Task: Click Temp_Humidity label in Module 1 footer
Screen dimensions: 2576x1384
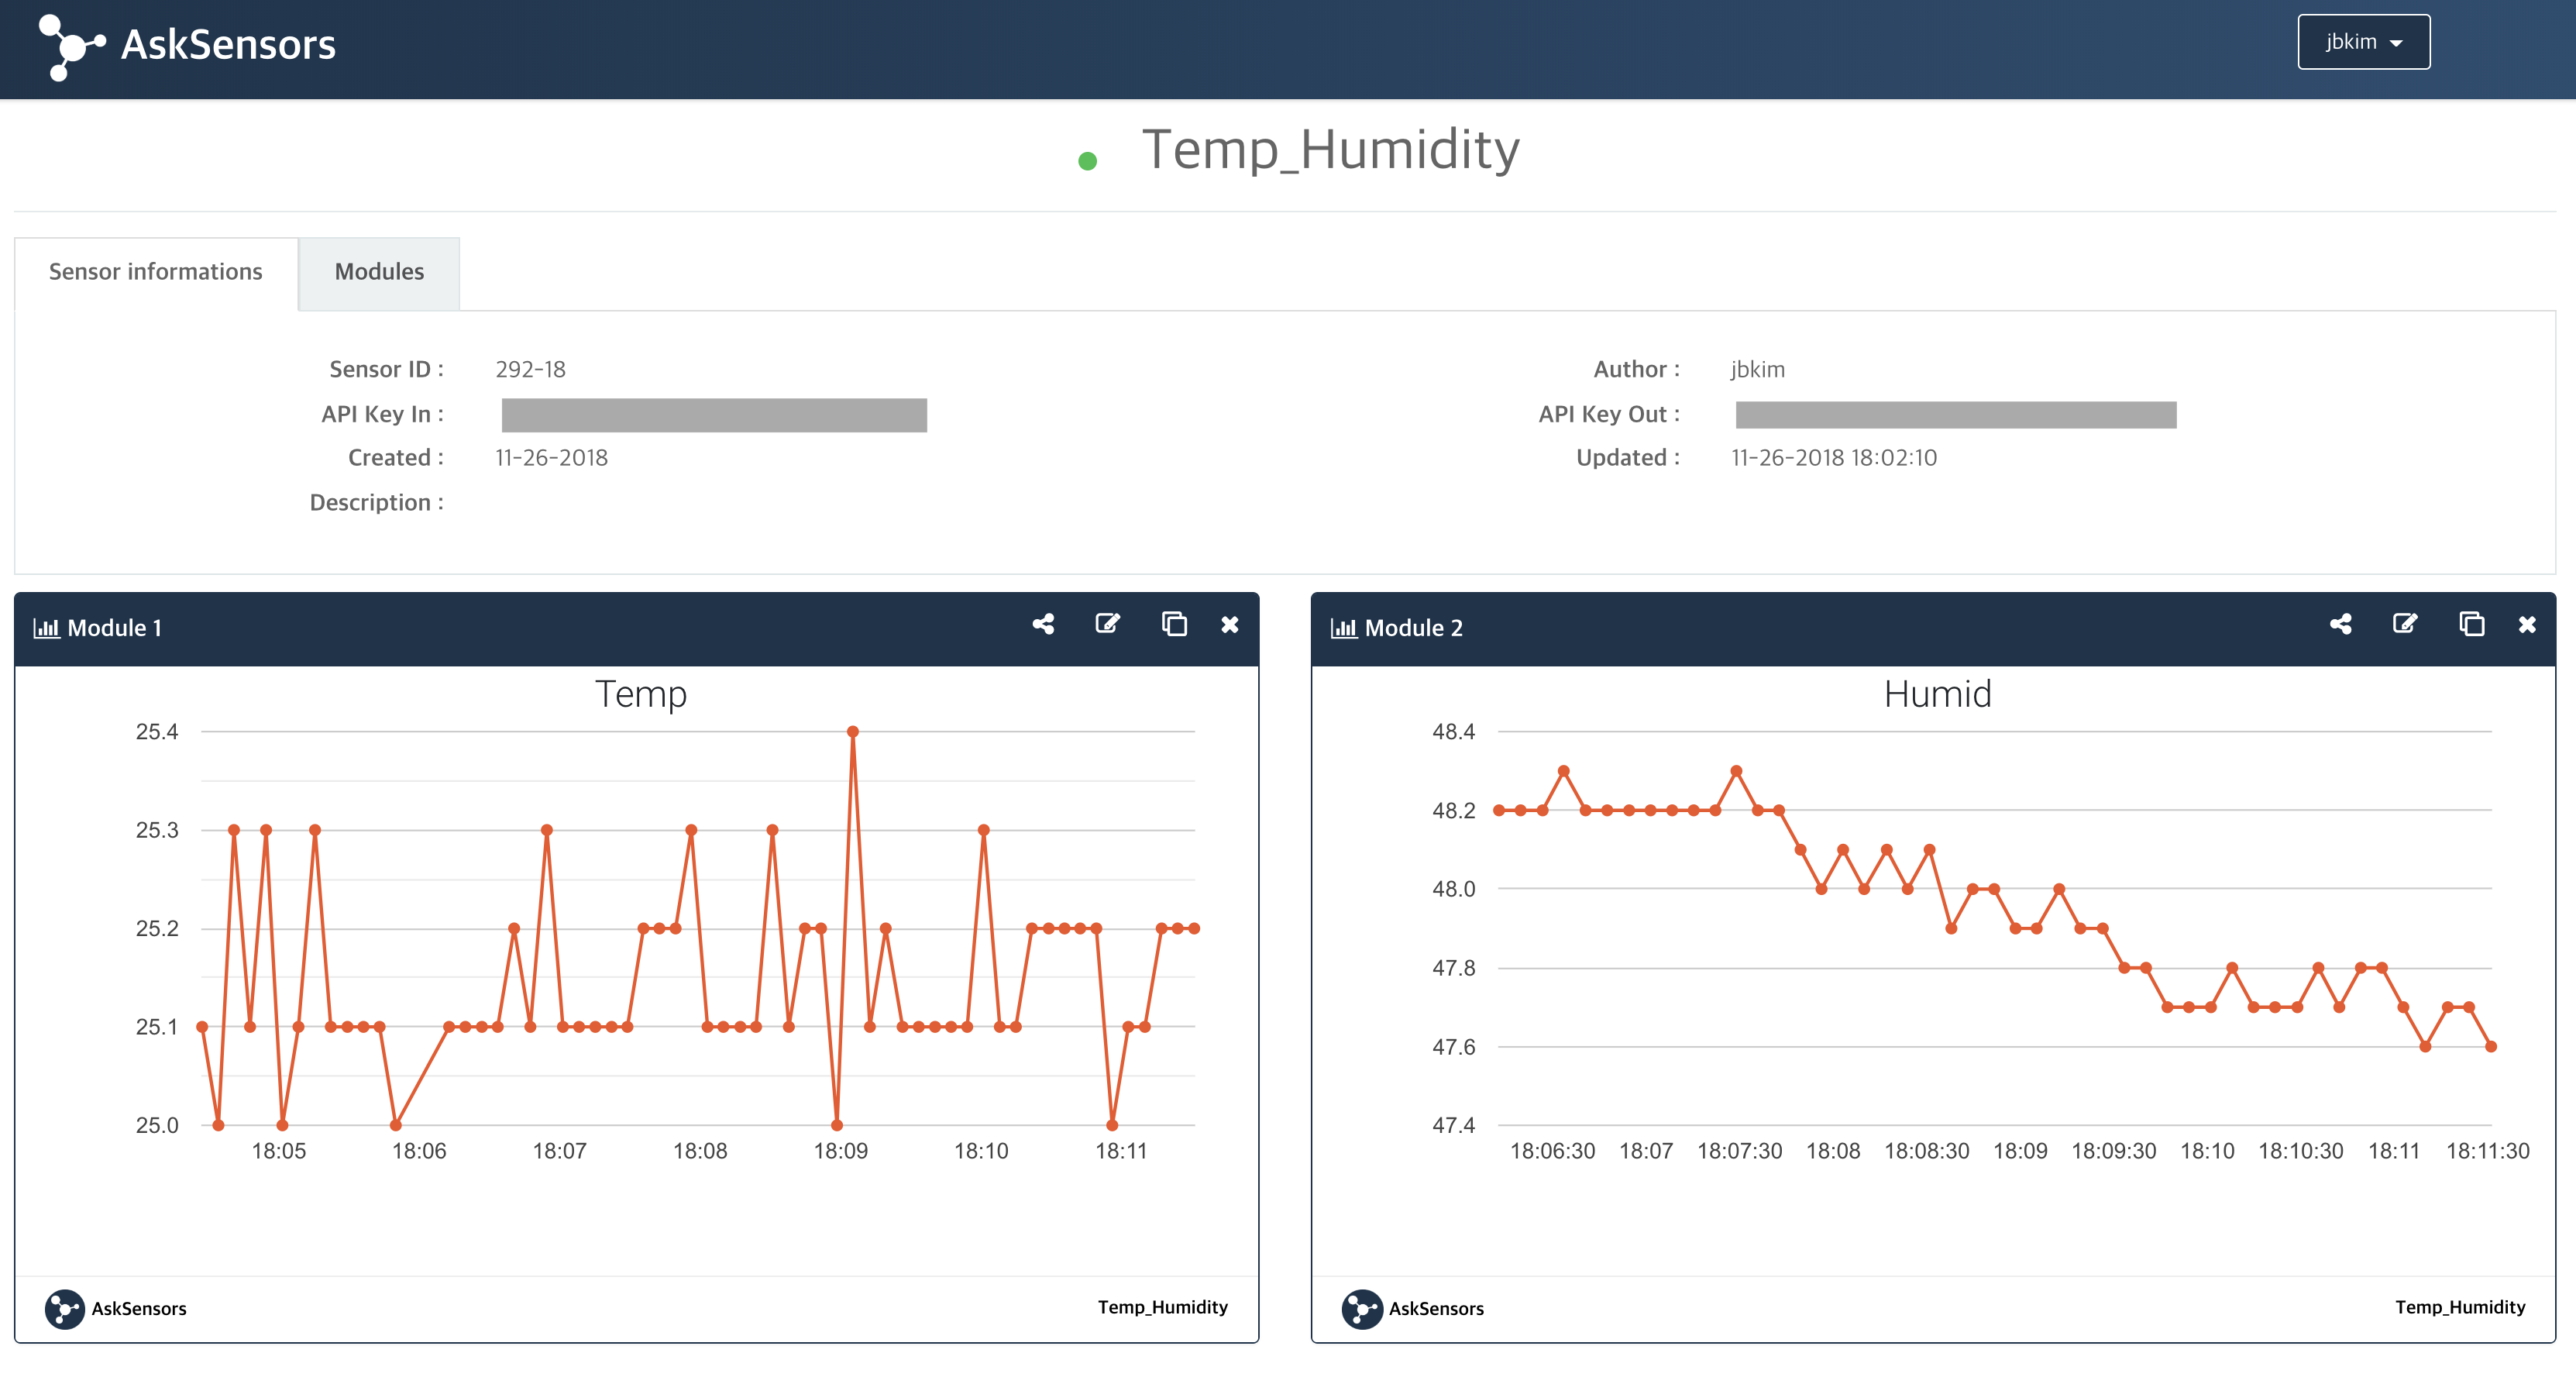Action: pyautogui.click(x=1163, y=1307)
